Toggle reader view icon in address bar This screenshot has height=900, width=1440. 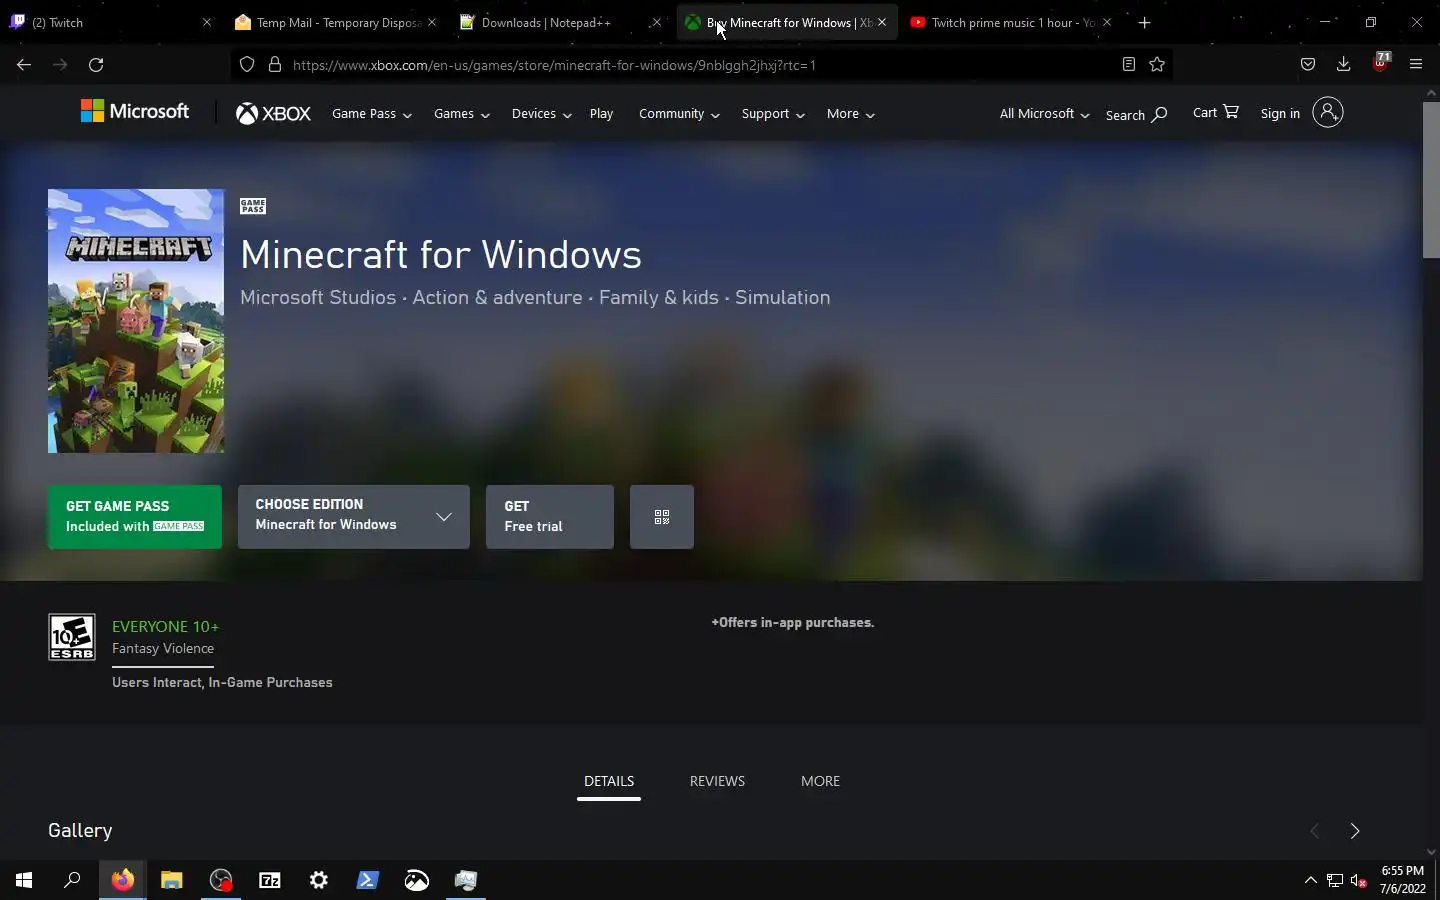[x=1128, y=65]
